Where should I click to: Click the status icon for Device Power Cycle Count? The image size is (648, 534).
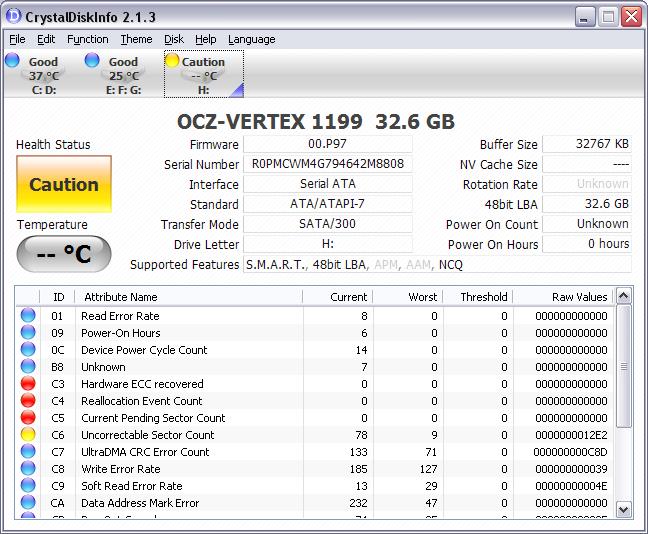click(x=28, y=349)
